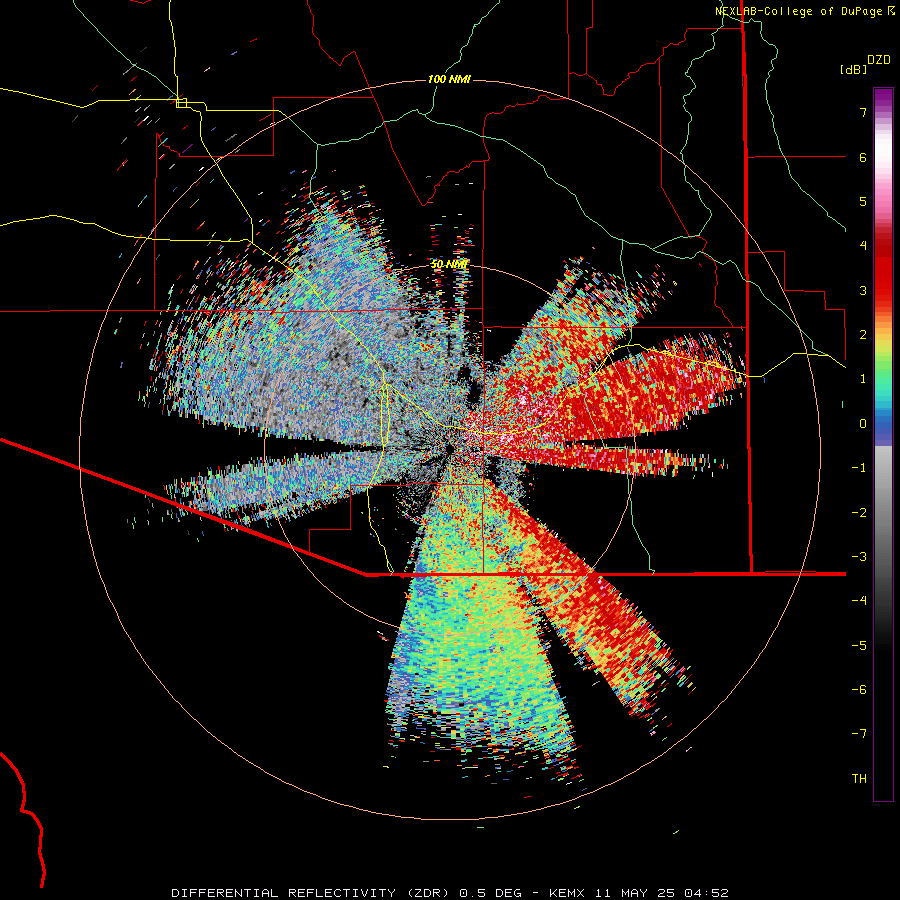Image resolution: width=900 pixels, height=900 pixels.
Task: Click the 1 value on color scale
Action: click(863, 379)
